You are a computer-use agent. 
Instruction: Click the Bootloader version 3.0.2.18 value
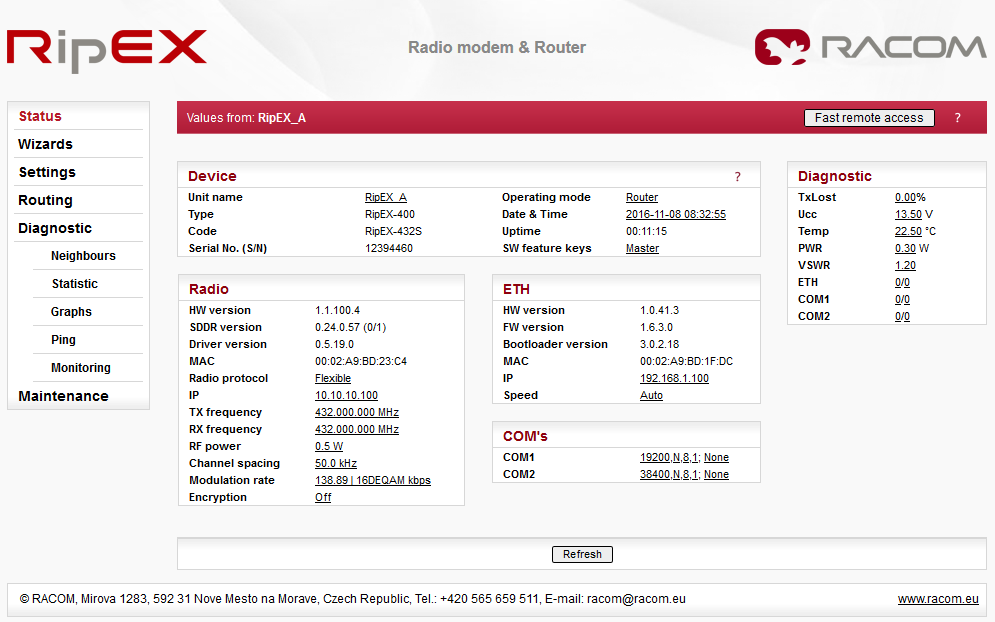click(659, 345)
